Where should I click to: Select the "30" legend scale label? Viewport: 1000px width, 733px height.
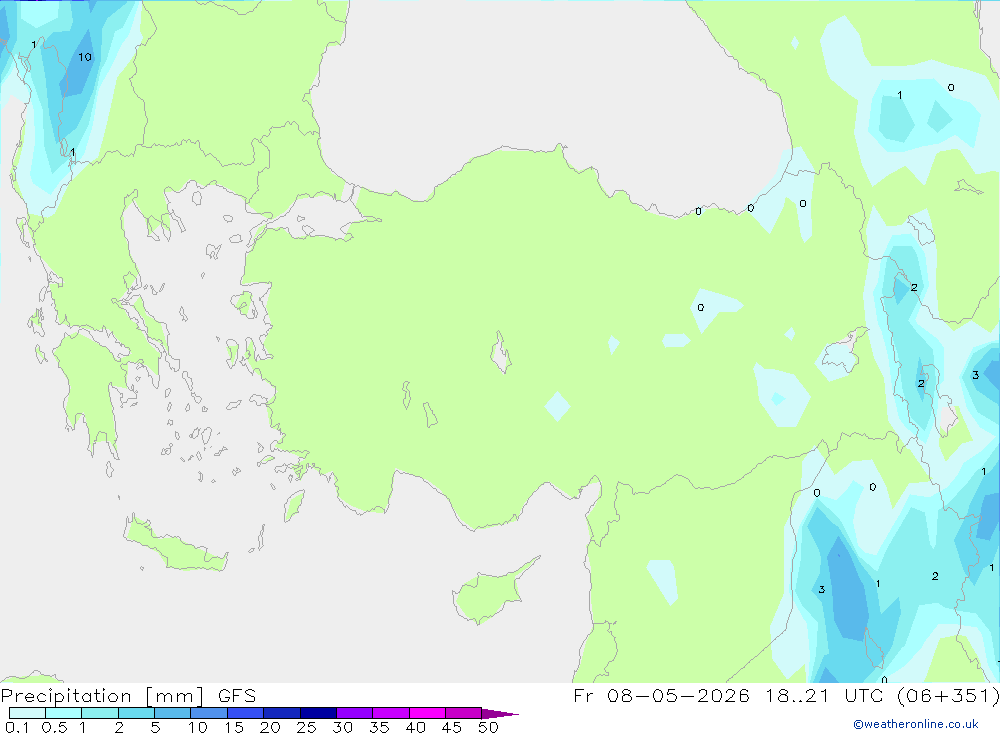[342, 727]
